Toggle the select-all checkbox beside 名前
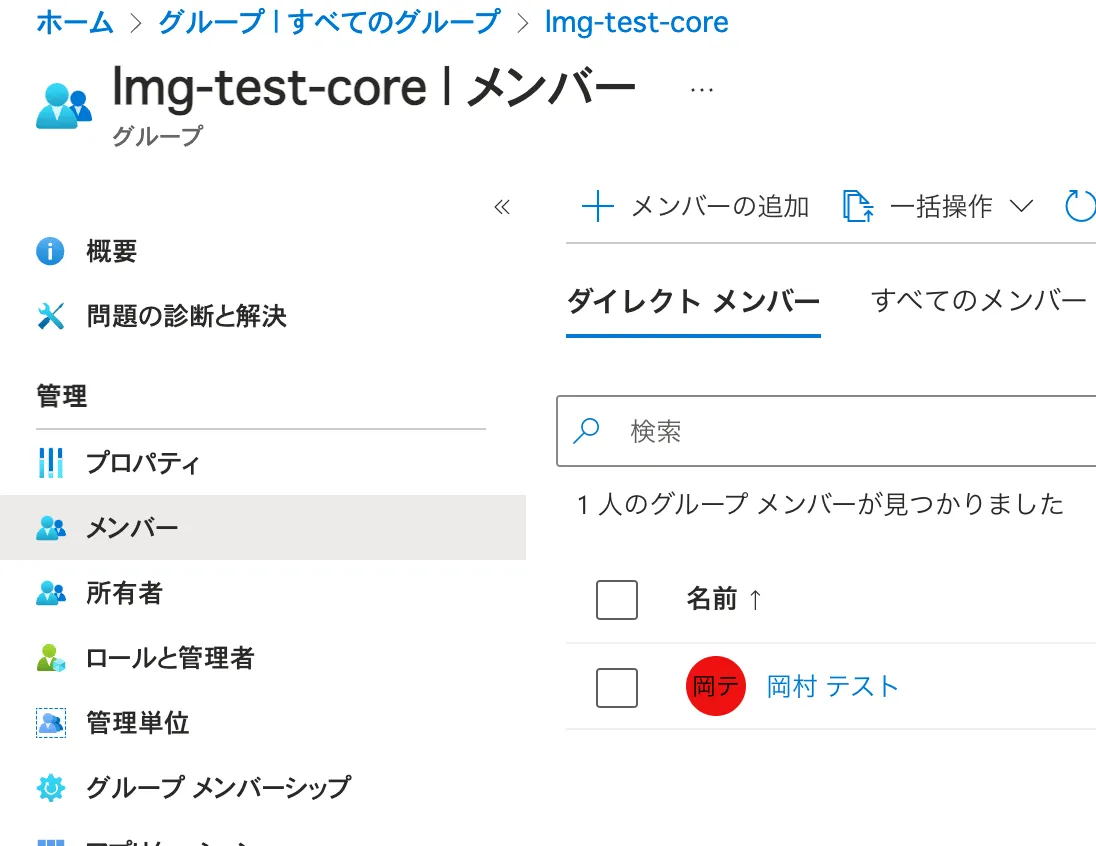Image resolution: width=1096 pixels, height=846 pixels. pyautogui.click(x=616, y=599)
